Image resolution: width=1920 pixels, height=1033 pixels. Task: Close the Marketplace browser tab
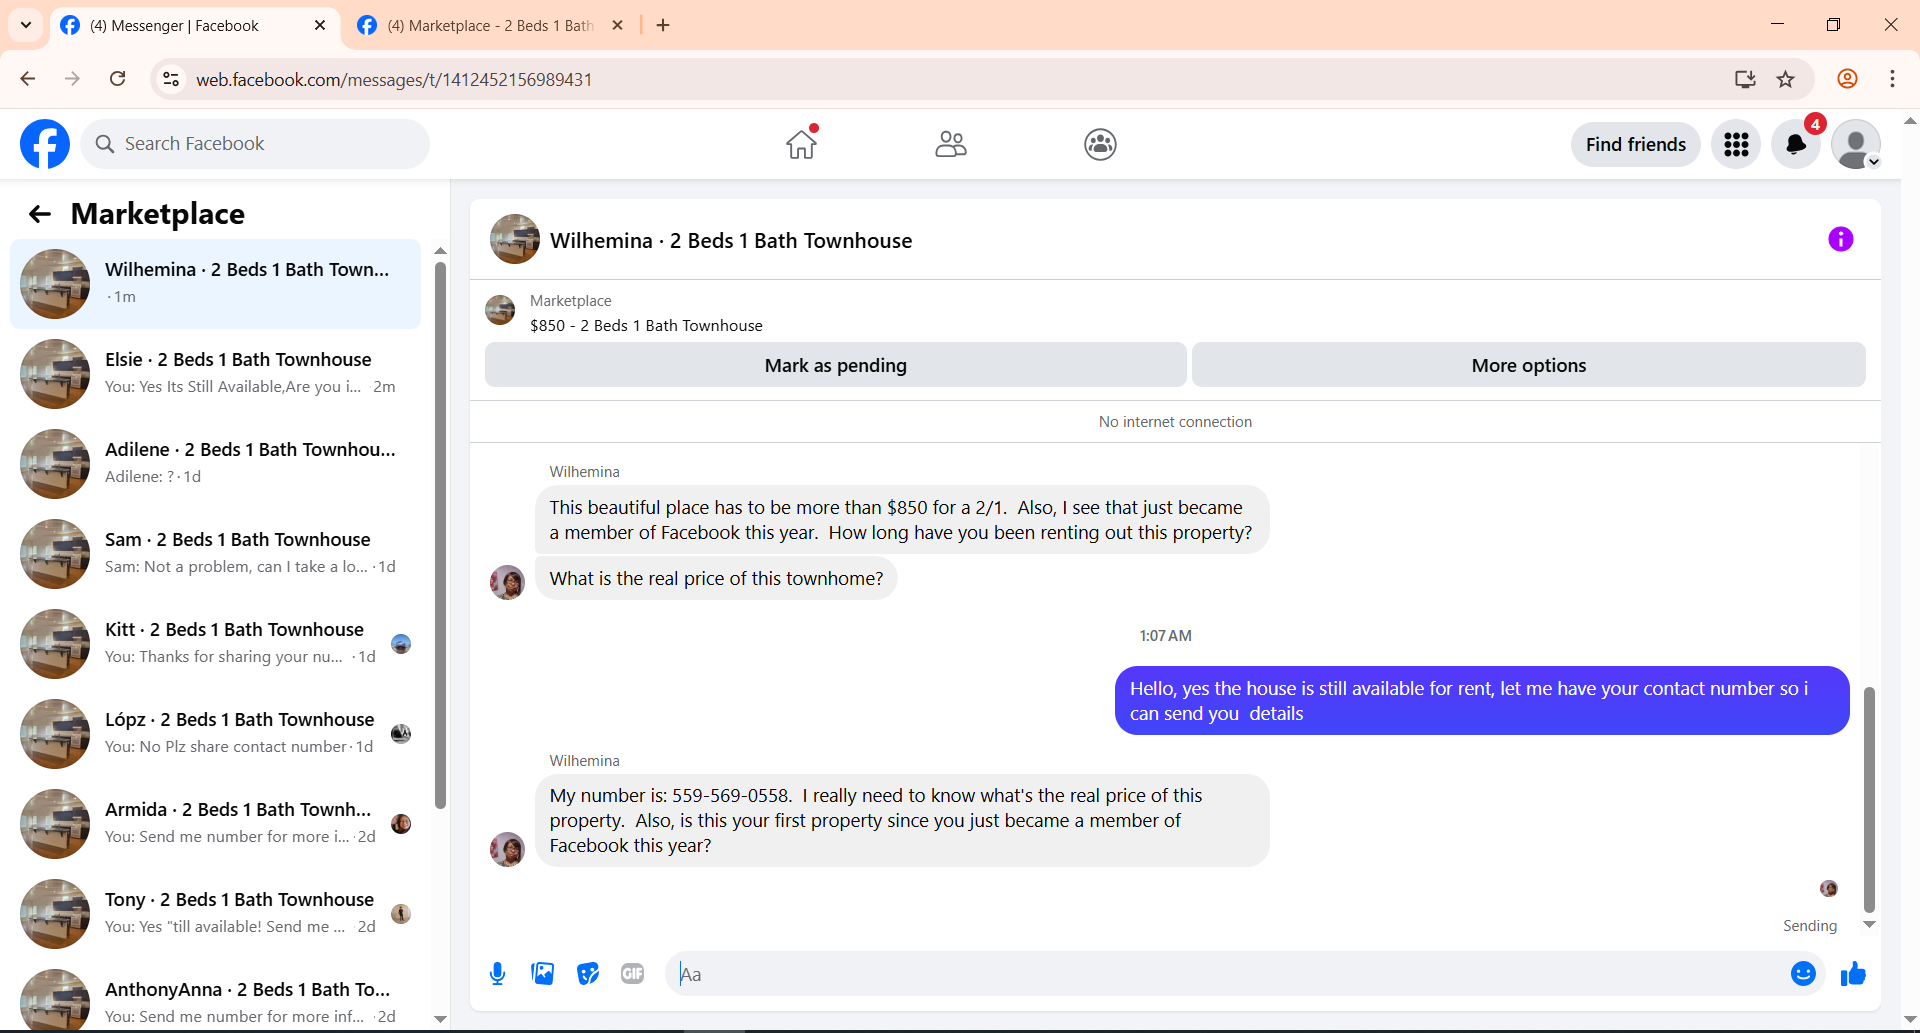(x=617, y=25)
